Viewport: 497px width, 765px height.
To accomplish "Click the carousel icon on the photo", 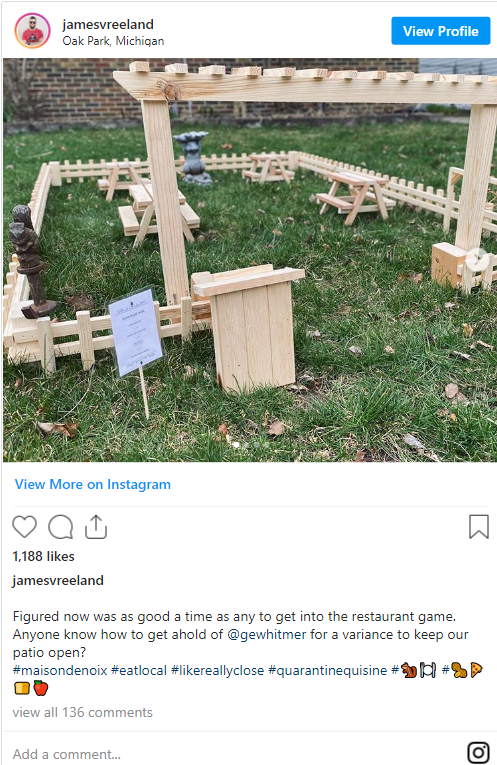I will [477, 260].
